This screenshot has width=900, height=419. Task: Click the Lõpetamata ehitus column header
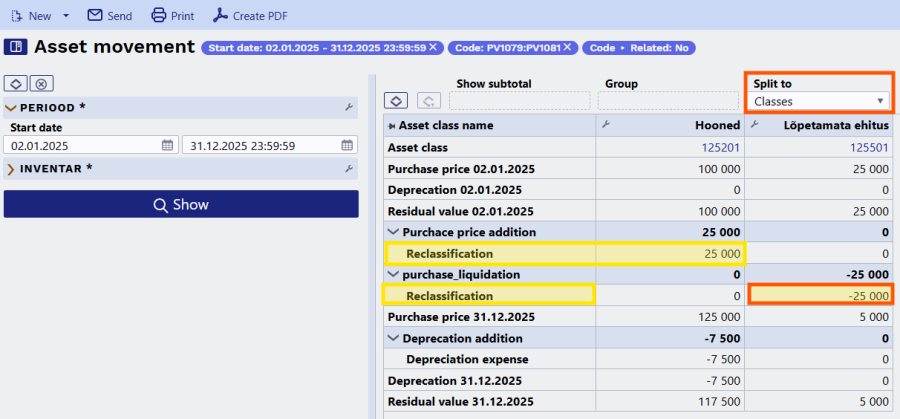[x=819, y=125]
